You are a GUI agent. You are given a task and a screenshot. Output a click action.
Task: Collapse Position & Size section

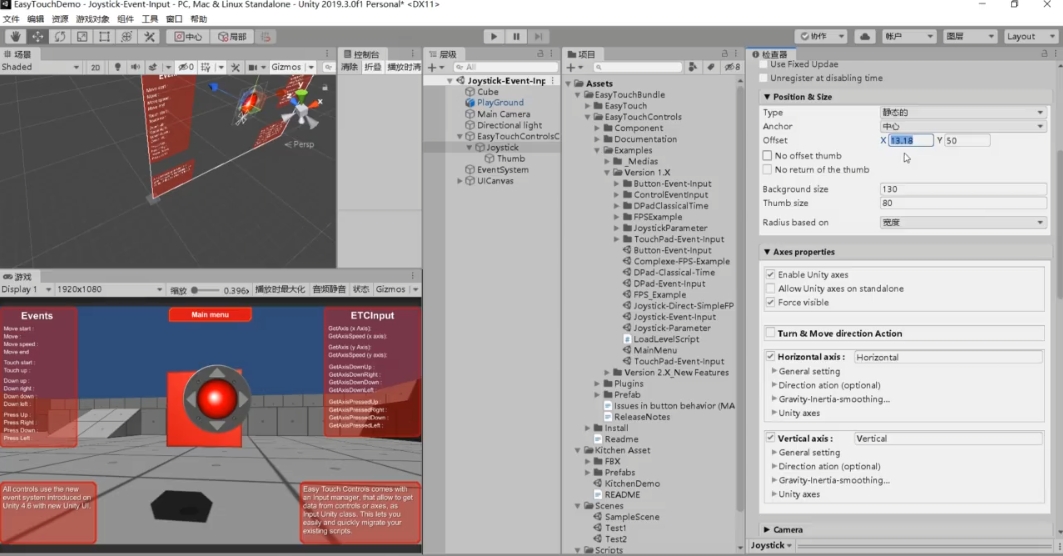point(767,97)
